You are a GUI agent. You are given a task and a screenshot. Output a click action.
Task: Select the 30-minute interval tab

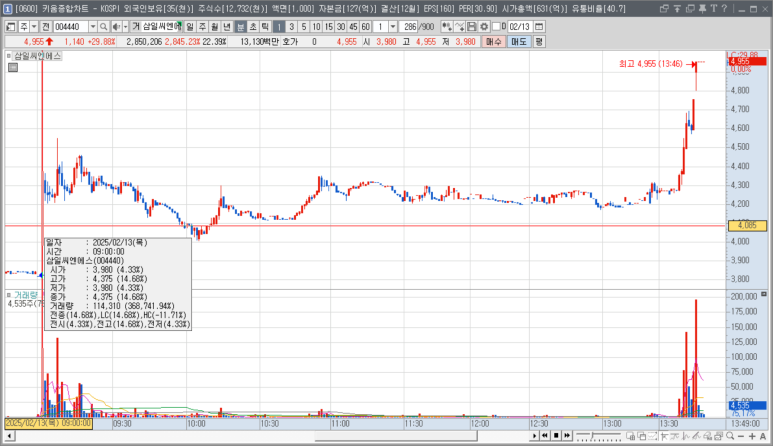[x=341, y=27]
